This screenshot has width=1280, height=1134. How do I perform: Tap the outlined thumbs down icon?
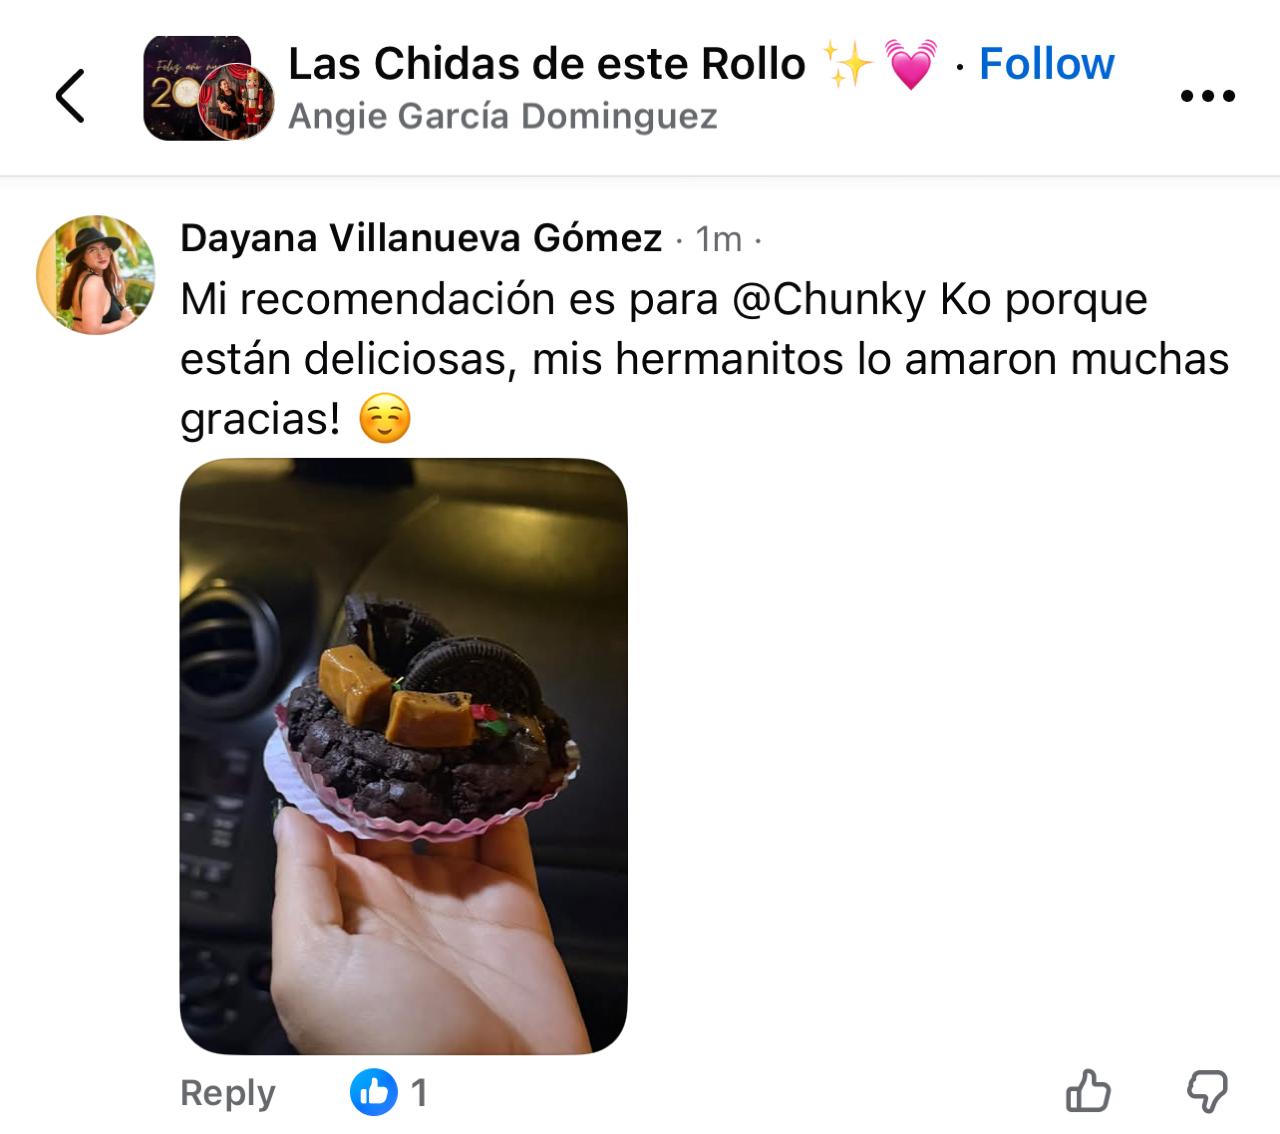point(1207,1091)
